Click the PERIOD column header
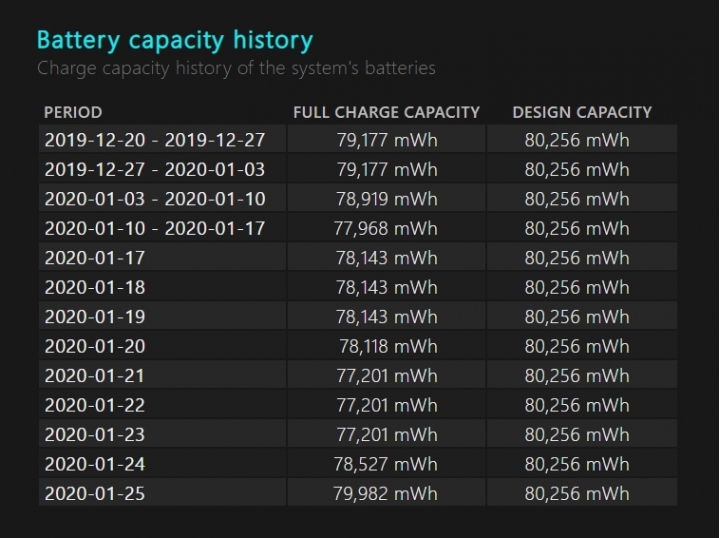 coord(73,112)
